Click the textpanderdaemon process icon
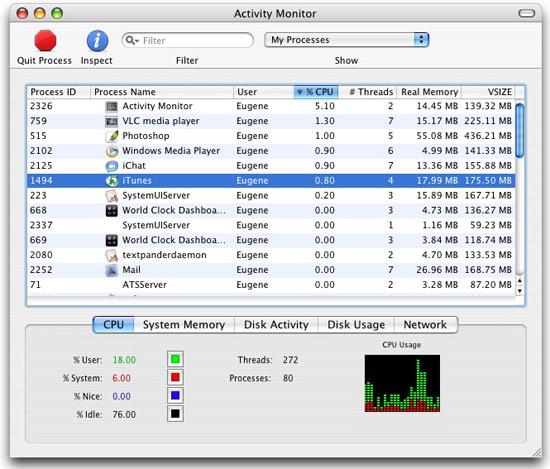Screen dimensions: 550x469 point(112,255)
